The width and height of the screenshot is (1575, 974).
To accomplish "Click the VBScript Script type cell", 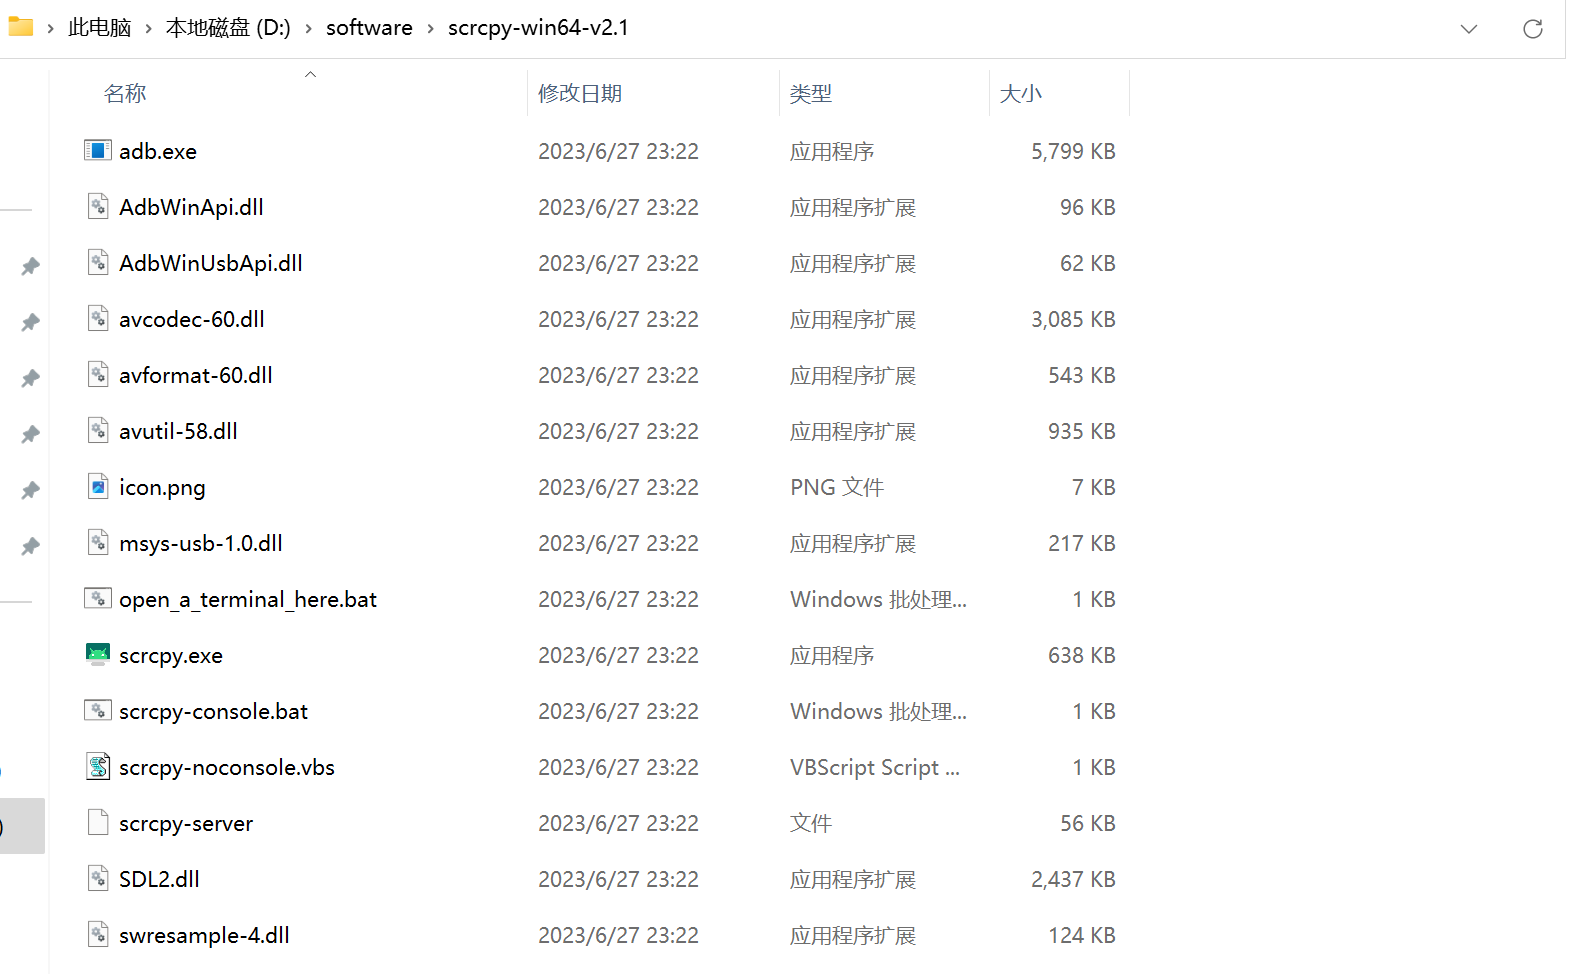I will click(875, 767).
